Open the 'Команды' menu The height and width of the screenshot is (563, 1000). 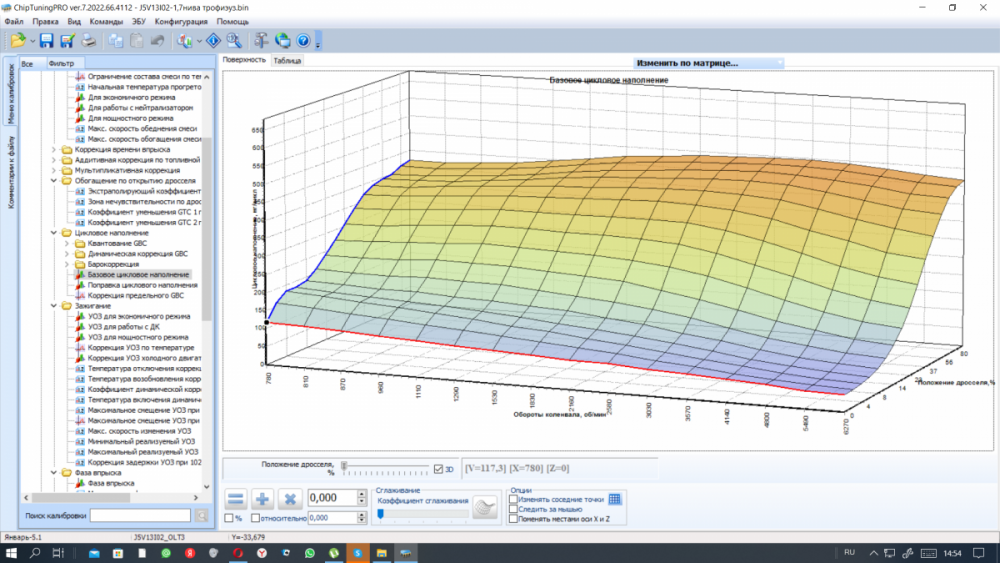tap(106, 21)
